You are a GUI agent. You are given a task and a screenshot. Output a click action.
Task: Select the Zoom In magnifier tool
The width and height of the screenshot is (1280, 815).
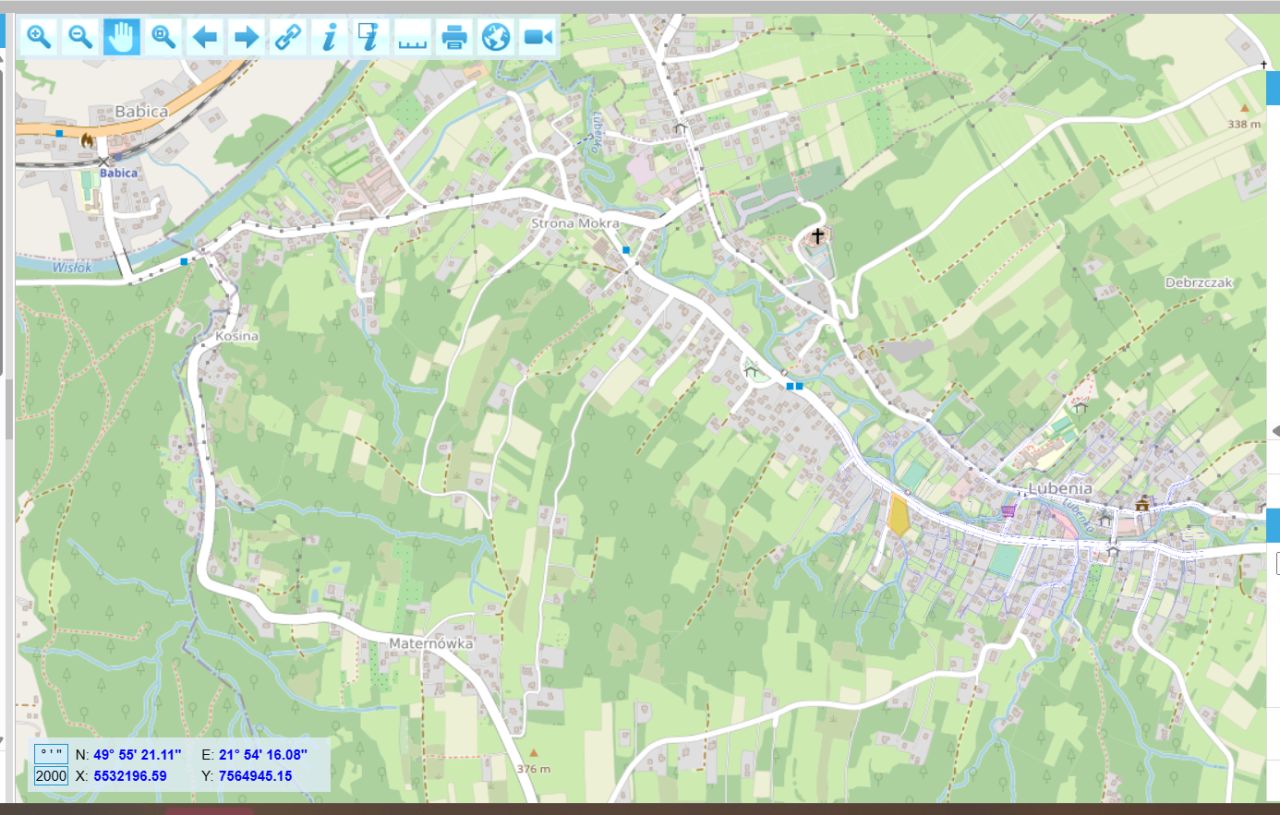pos(40,37)
